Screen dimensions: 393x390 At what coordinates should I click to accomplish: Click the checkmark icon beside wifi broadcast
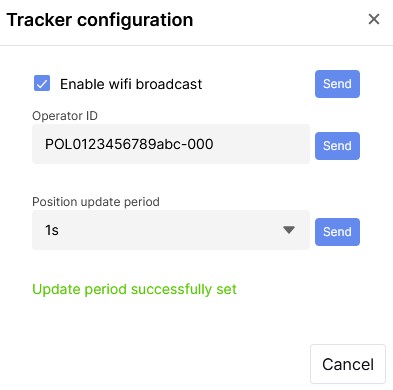42,83
